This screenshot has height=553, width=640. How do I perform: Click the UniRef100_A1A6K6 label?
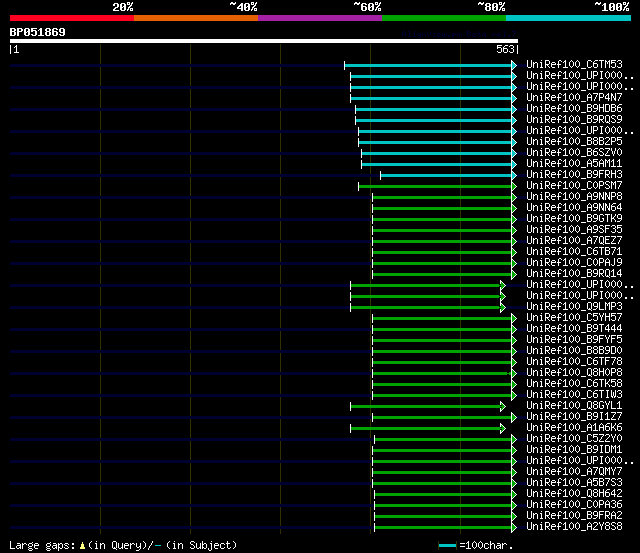coord(574,428)
